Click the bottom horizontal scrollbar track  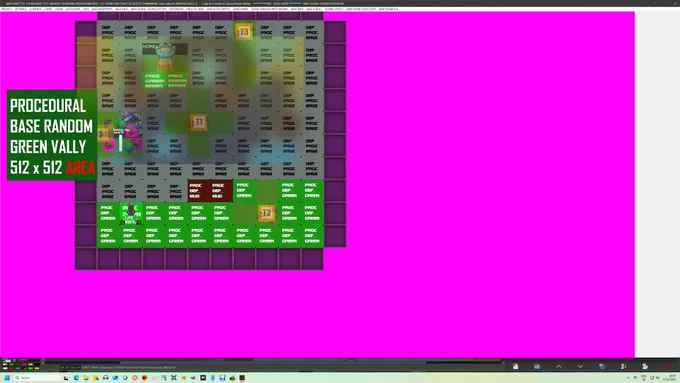tap(273, 361)
